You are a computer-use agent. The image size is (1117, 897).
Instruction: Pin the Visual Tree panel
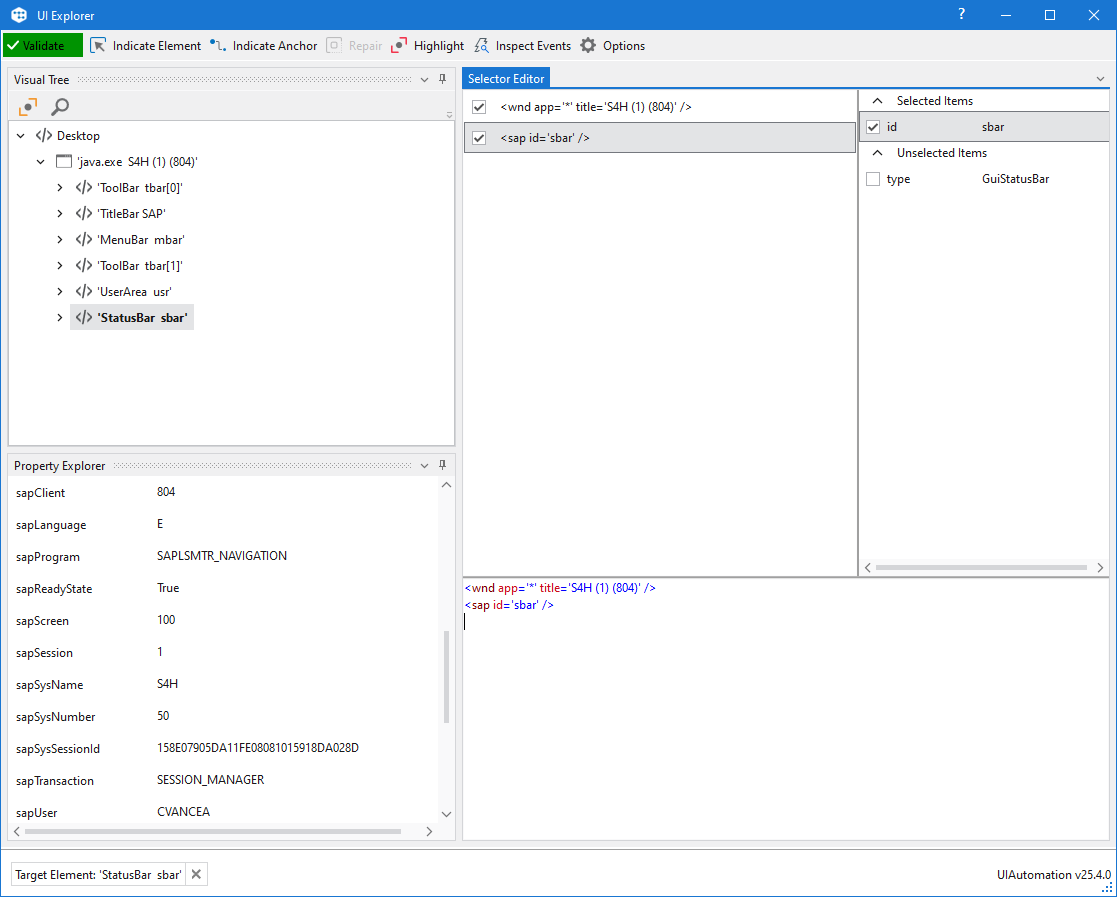(441, 79)
